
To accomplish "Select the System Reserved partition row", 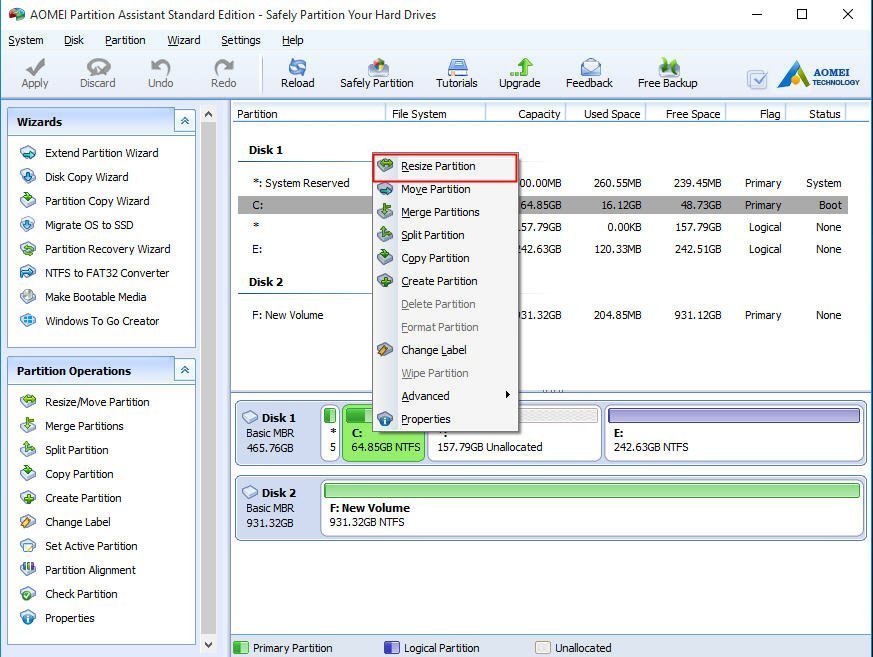I will pos(542,183).
